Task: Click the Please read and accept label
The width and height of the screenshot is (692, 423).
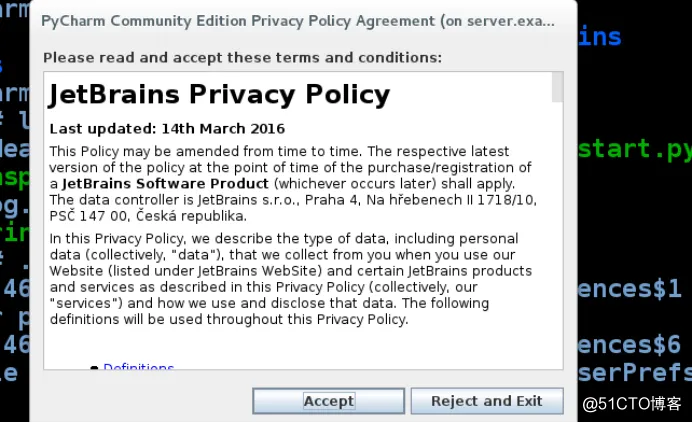Action: tap(243, 57)
